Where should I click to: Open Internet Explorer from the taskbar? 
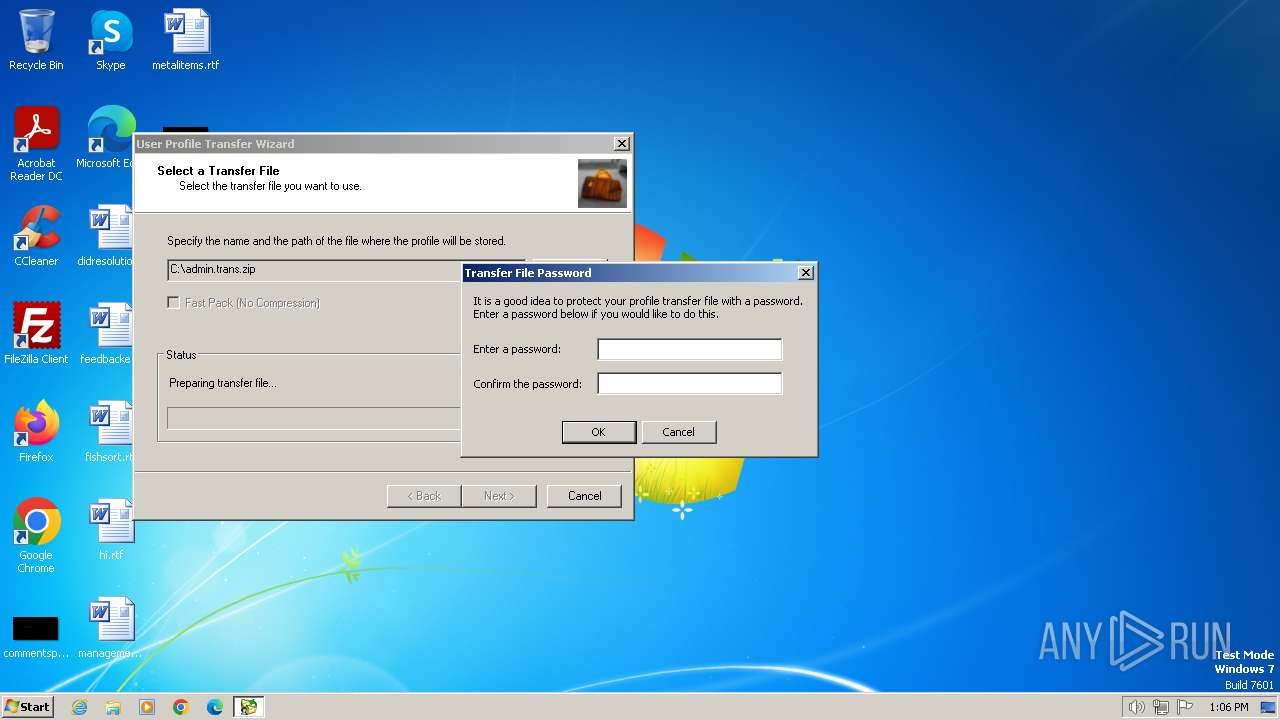point(79,707)
